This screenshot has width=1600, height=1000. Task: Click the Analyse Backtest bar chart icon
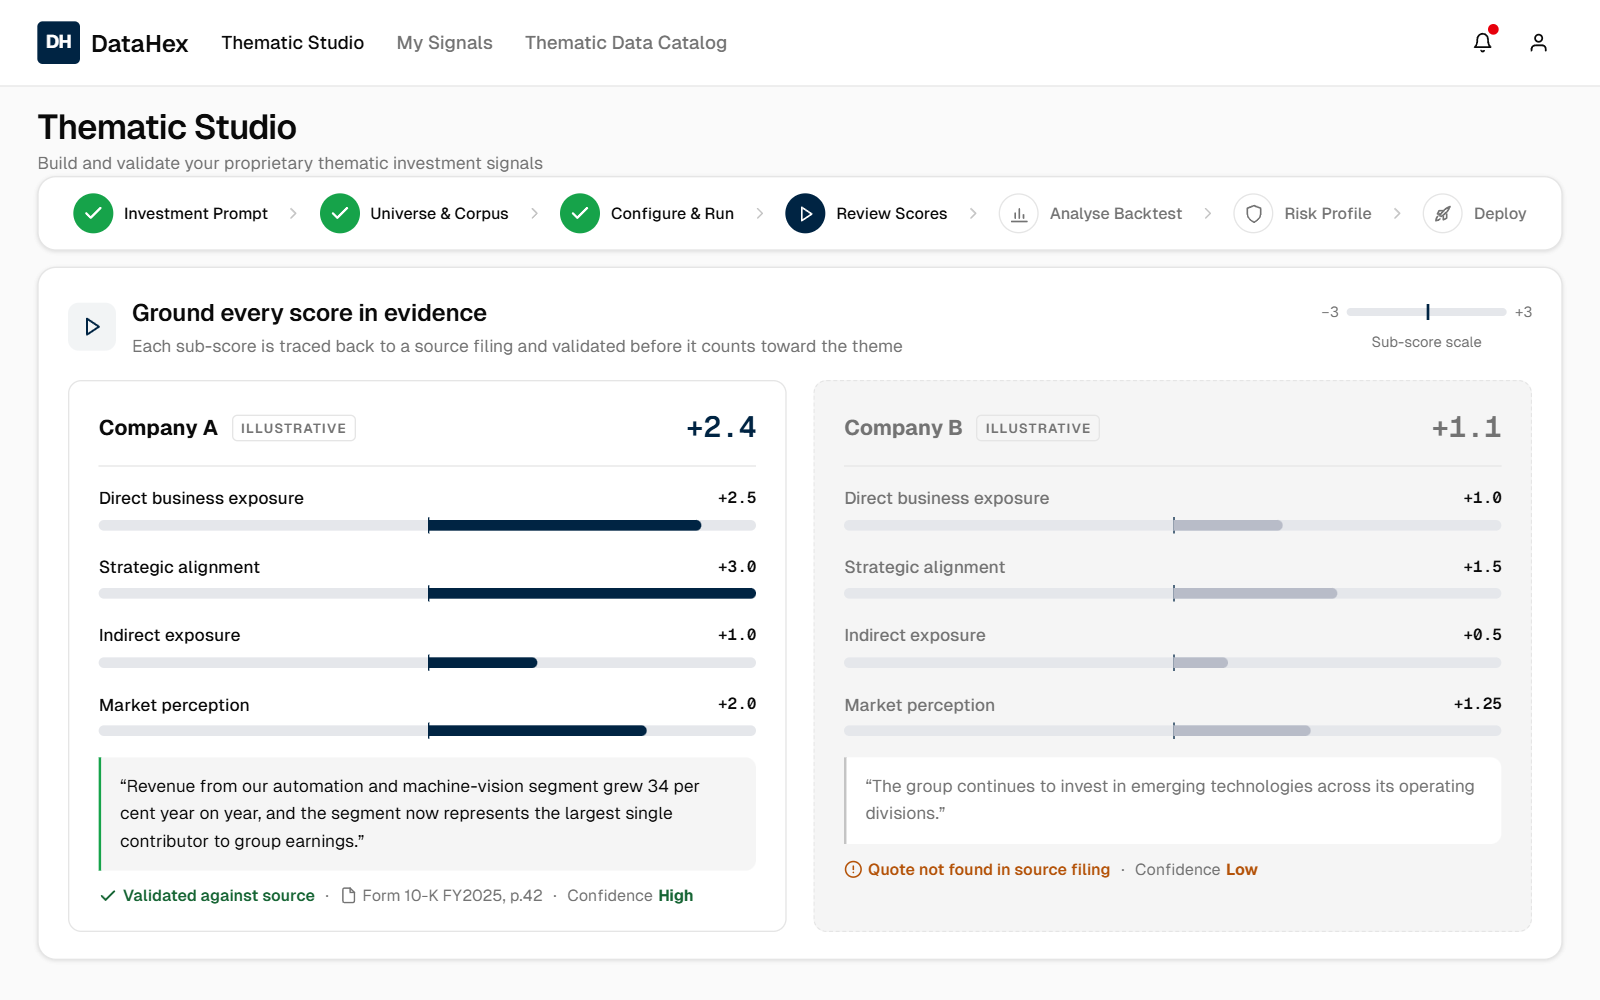[1019, 213]
